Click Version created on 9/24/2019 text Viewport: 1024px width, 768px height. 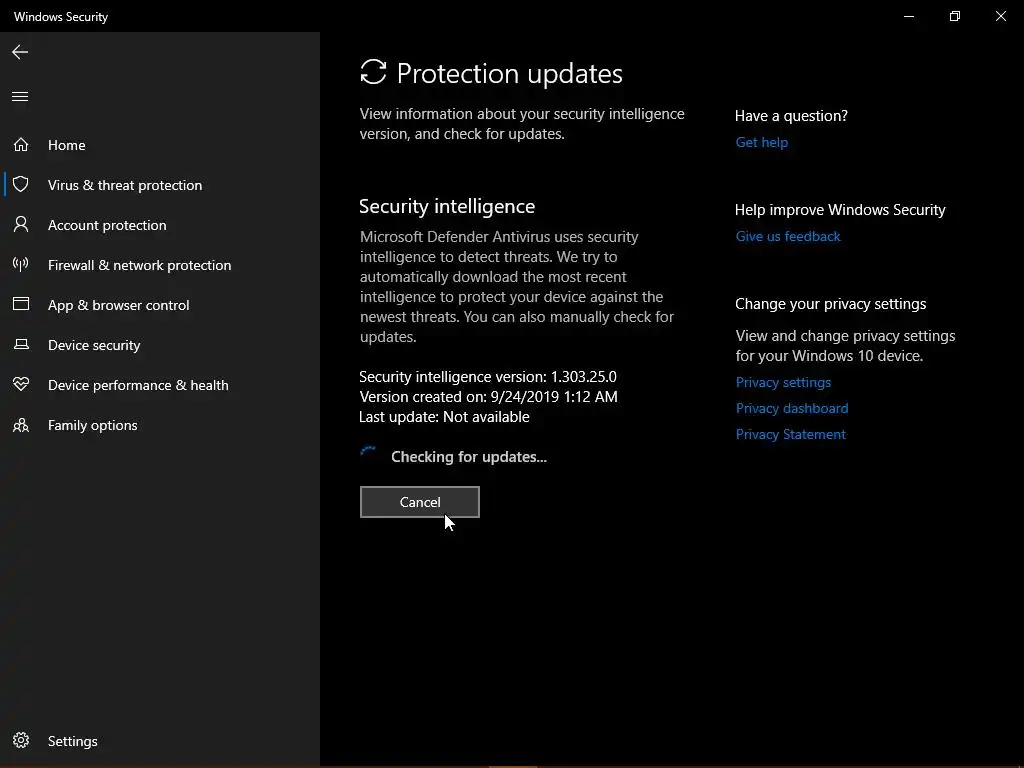pyautogui.click(x=488, y=396)
